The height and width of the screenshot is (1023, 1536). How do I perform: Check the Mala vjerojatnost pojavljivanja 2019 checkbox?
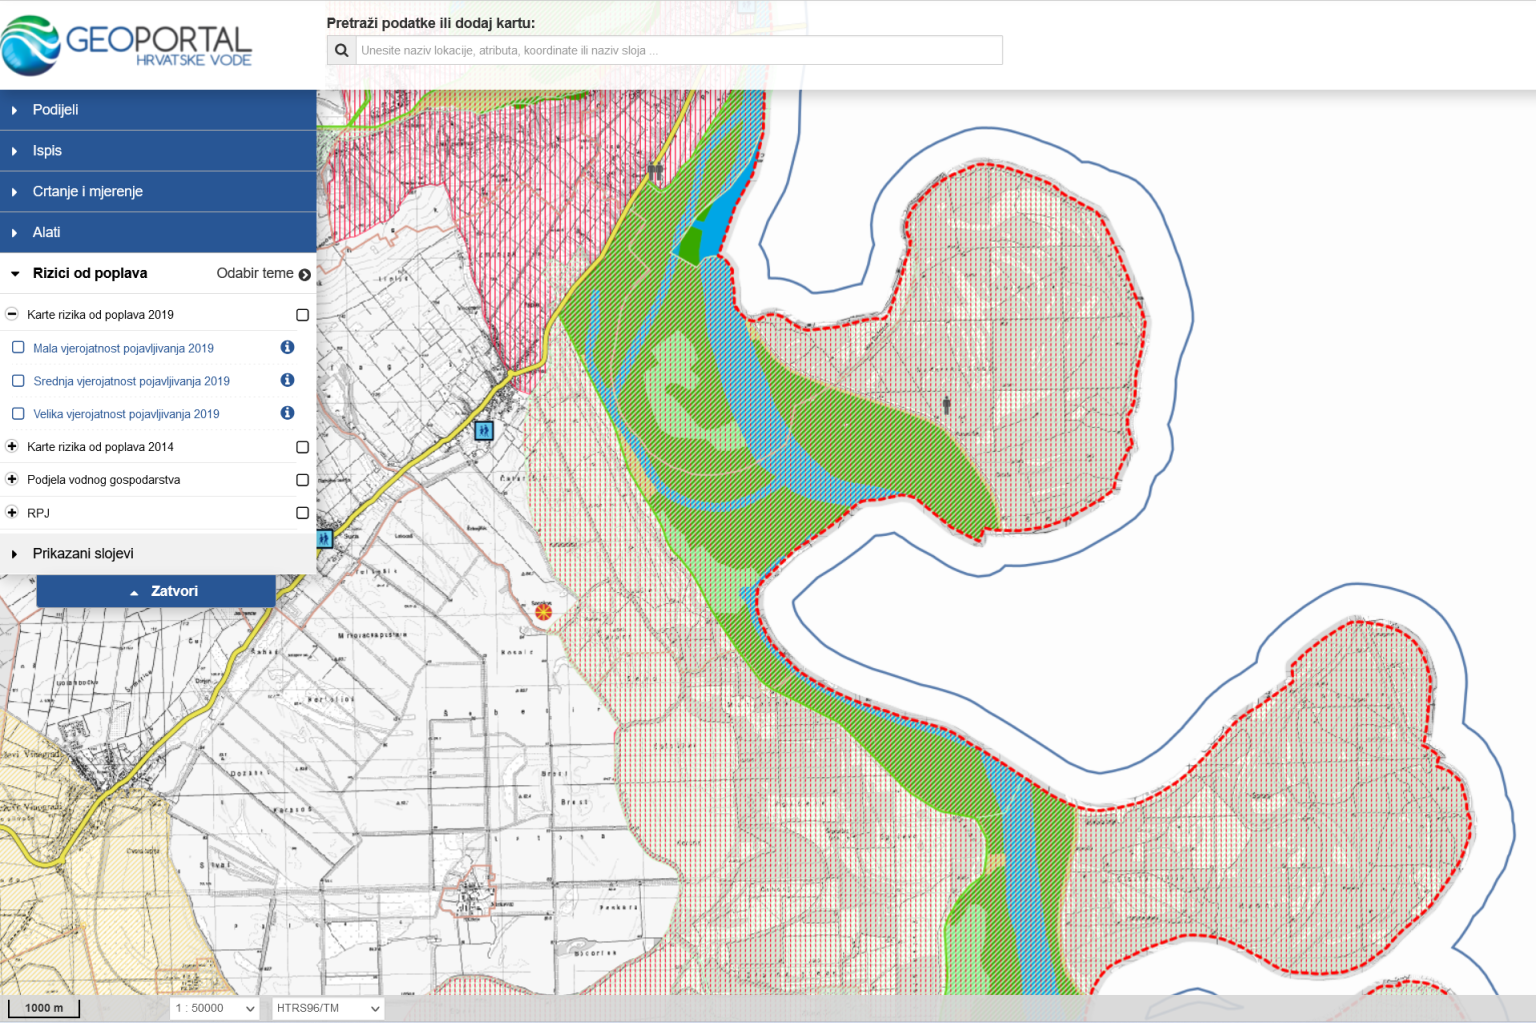point(18,347)
